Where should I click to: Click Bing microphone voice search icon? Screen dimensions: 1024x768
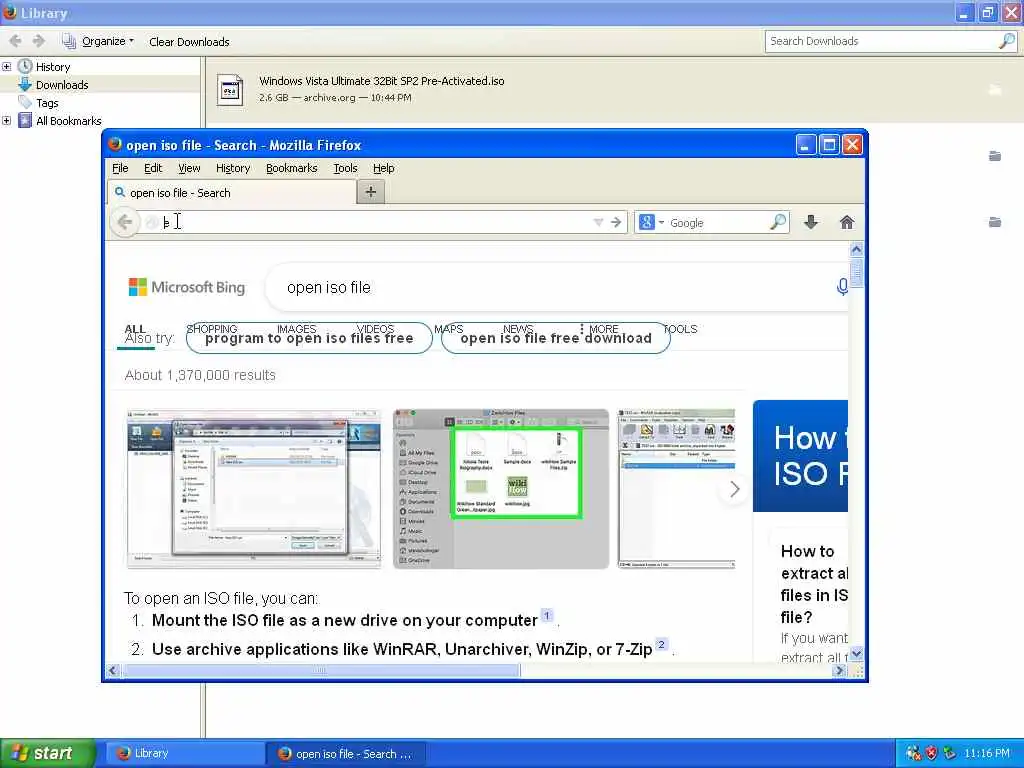point(842,286)
